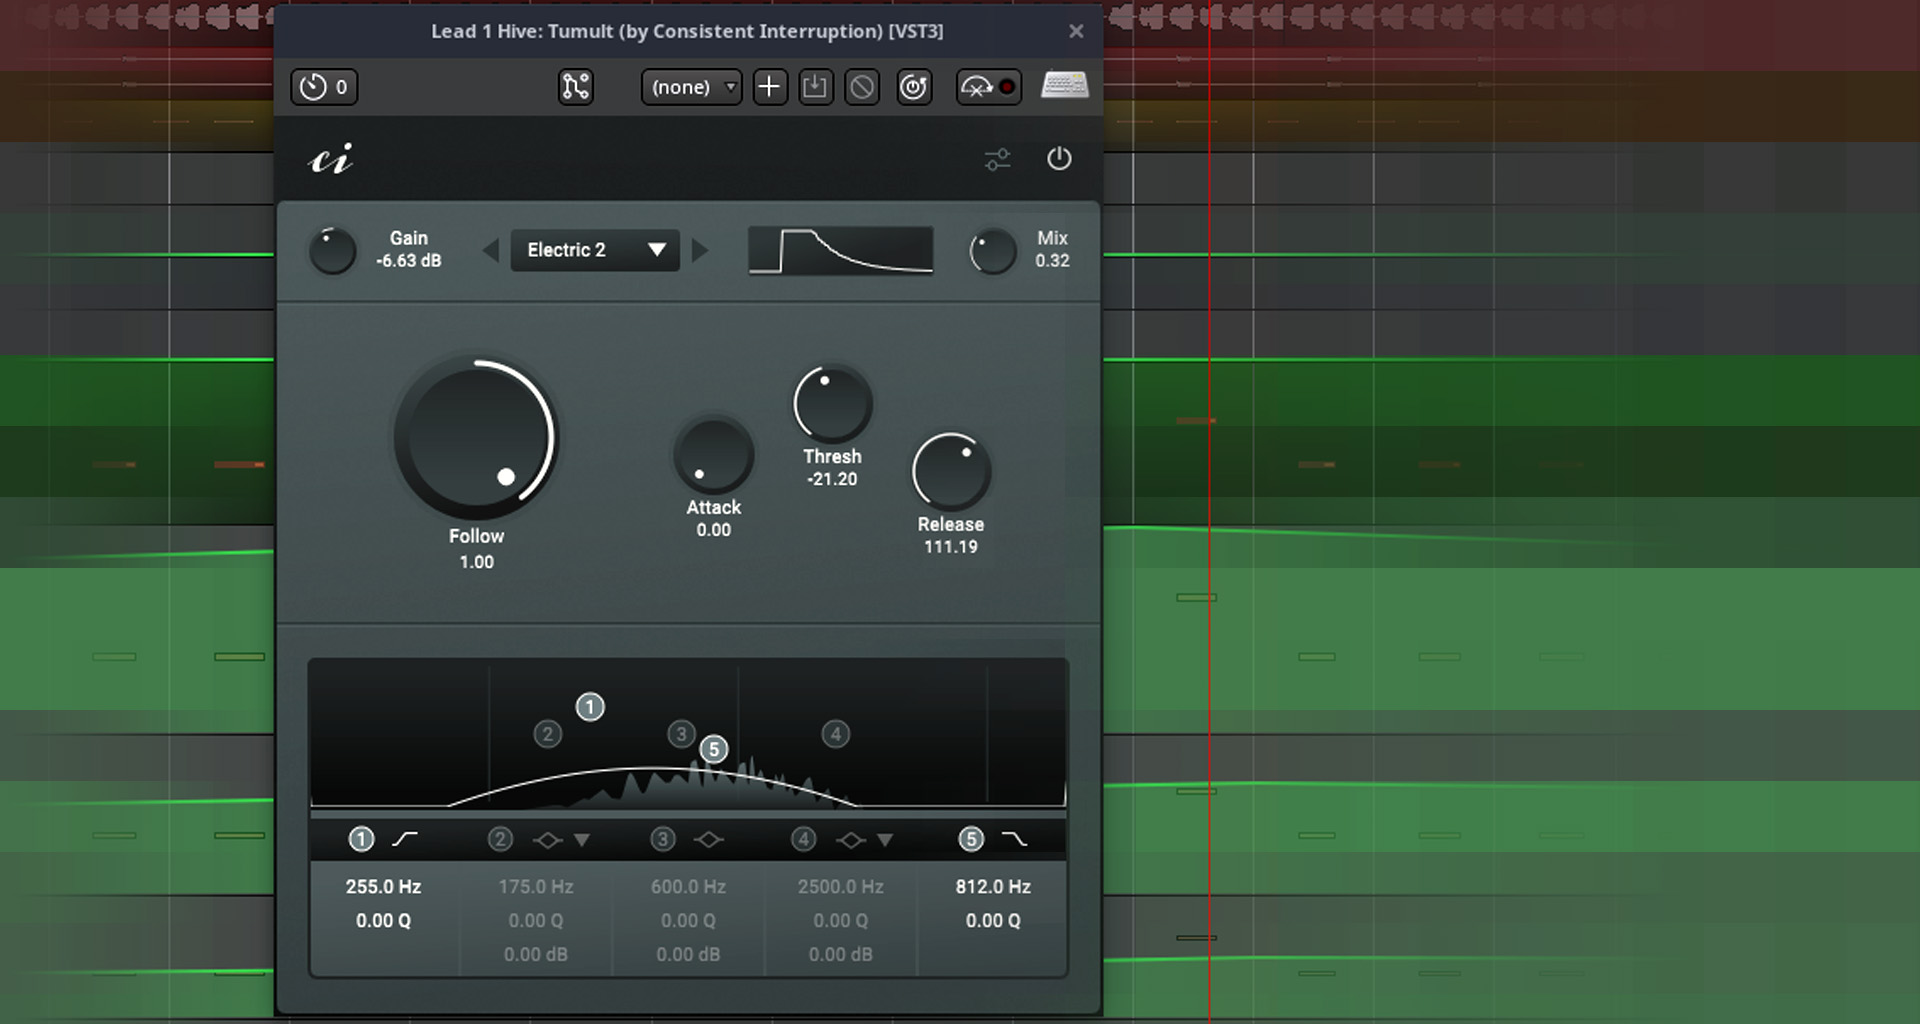
Task: Toggle EQ band 2 enable button
Action: [x=500, y=839]
